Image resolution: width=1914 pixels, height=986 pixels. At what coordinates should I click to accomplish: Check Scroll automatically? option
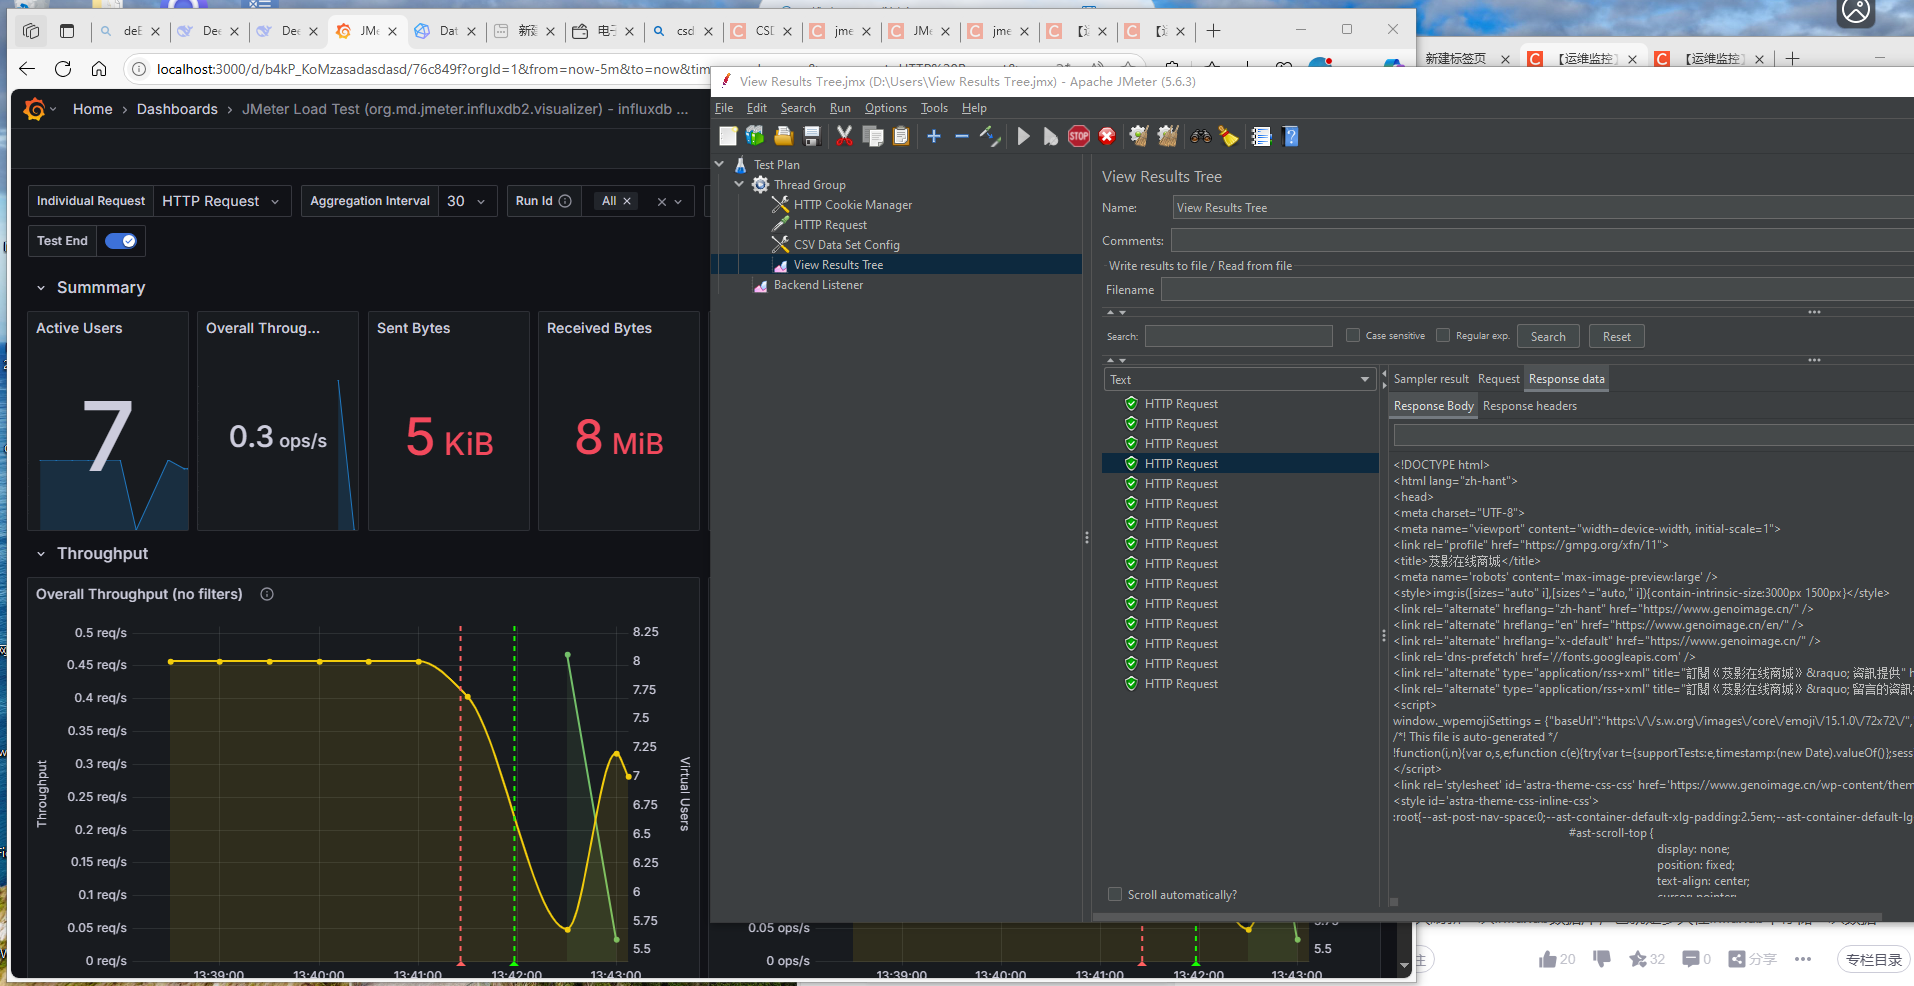(1115, 894)
